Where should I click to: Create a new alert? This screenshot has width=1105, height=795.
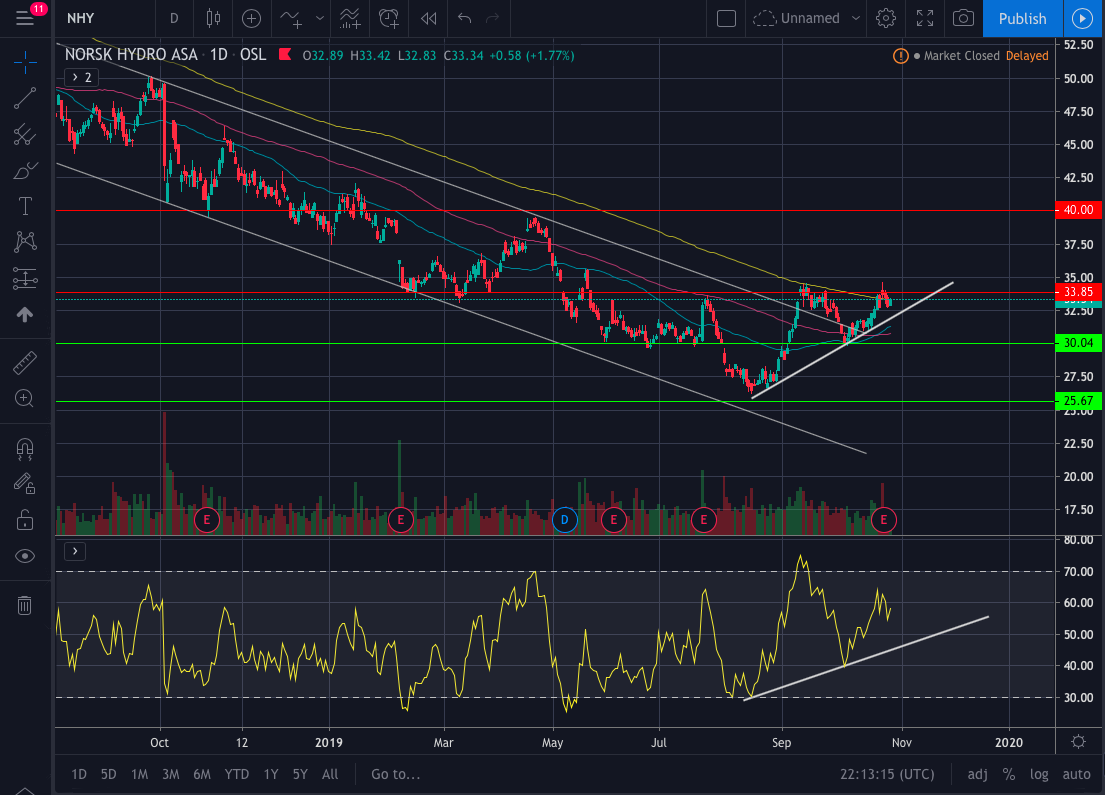(388, 18)
